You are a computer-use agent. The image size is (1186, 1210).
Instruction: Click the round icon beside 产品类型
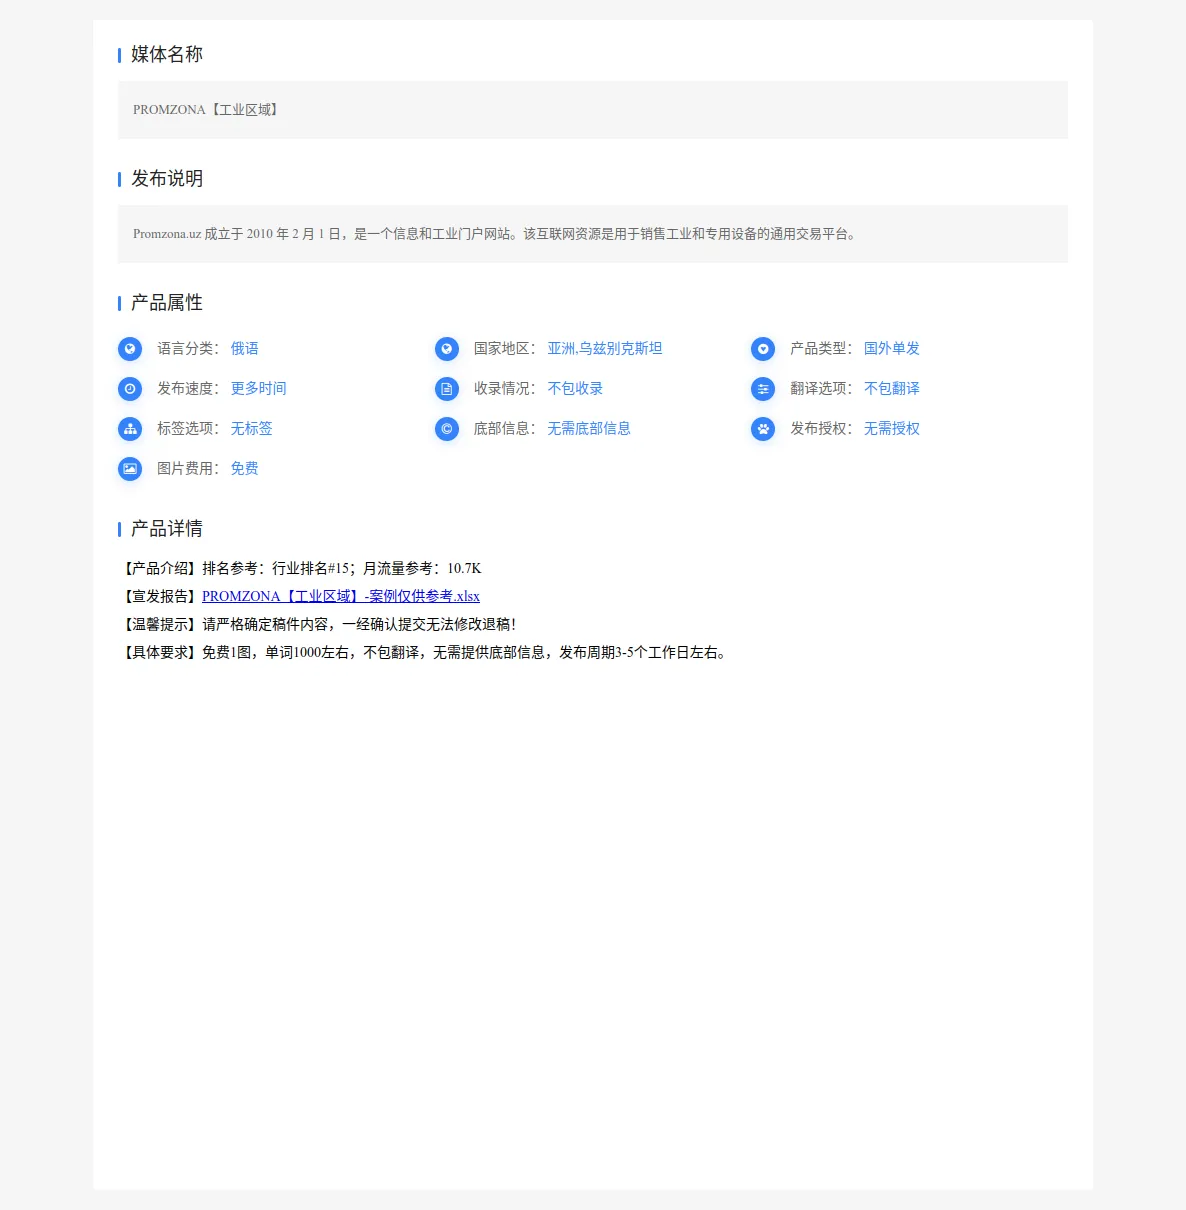pyautogui.click(x=763, y=349)
